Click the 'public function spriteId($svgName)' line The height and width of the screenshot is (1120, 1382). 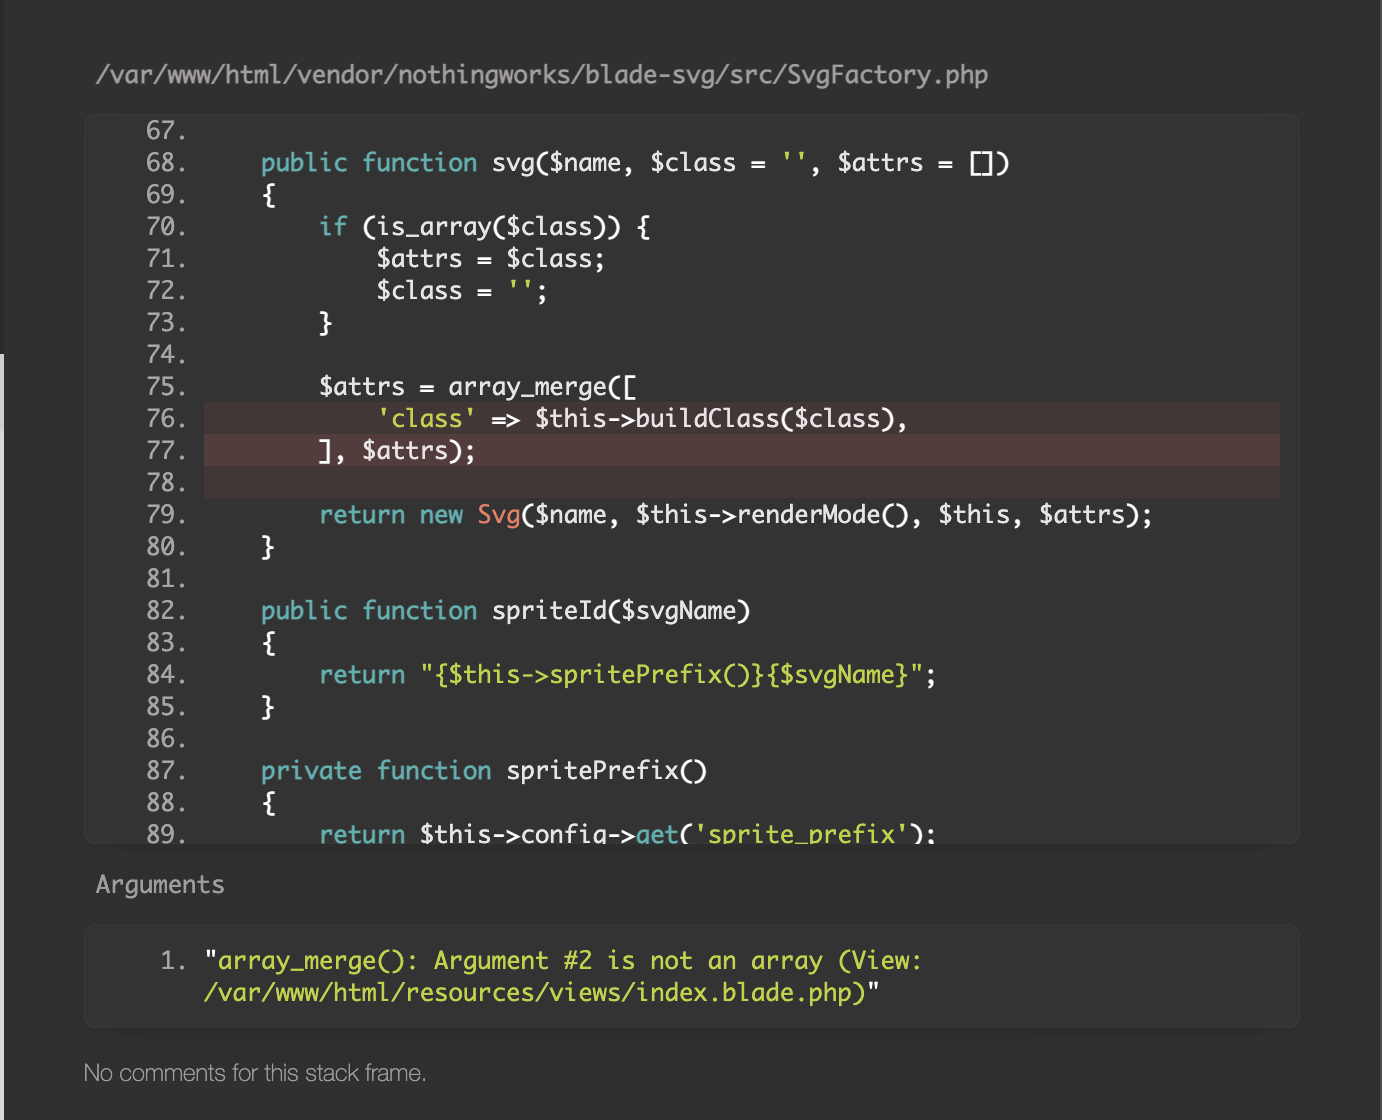tap(505, 611)
